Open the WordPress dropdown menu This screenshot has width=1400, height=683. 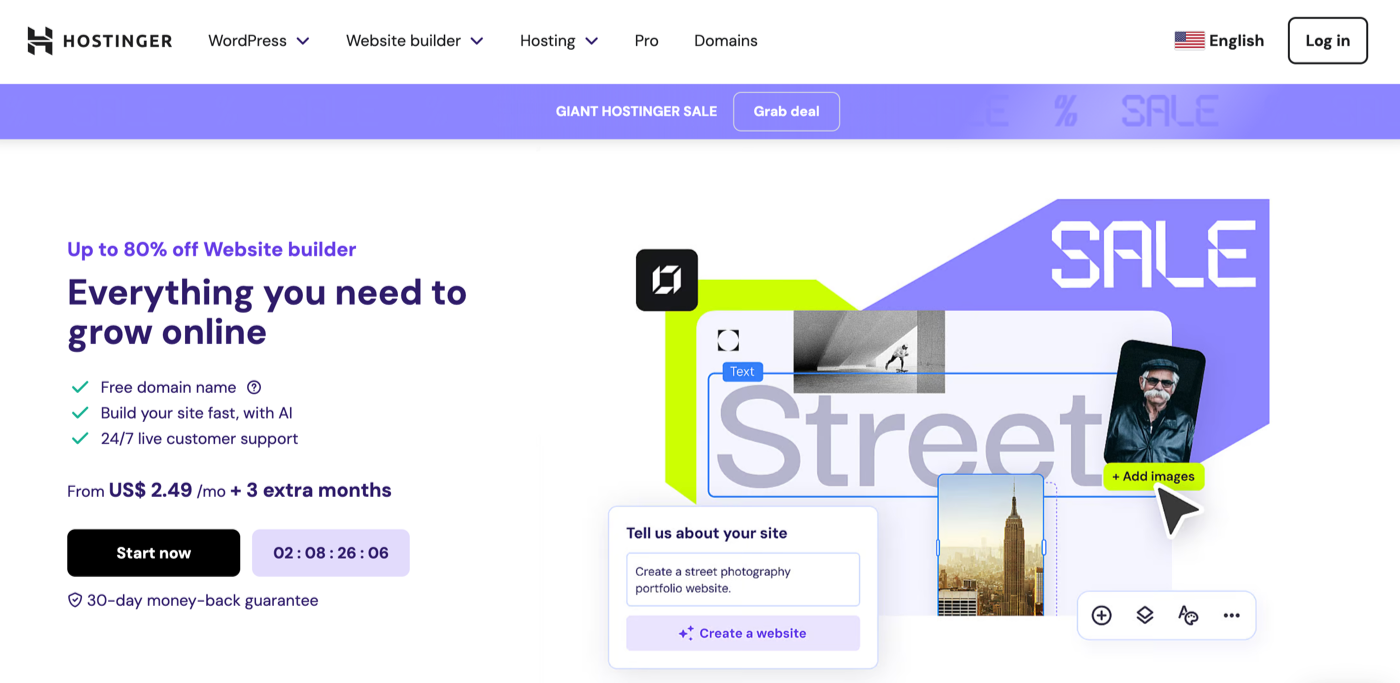(259, 41)
